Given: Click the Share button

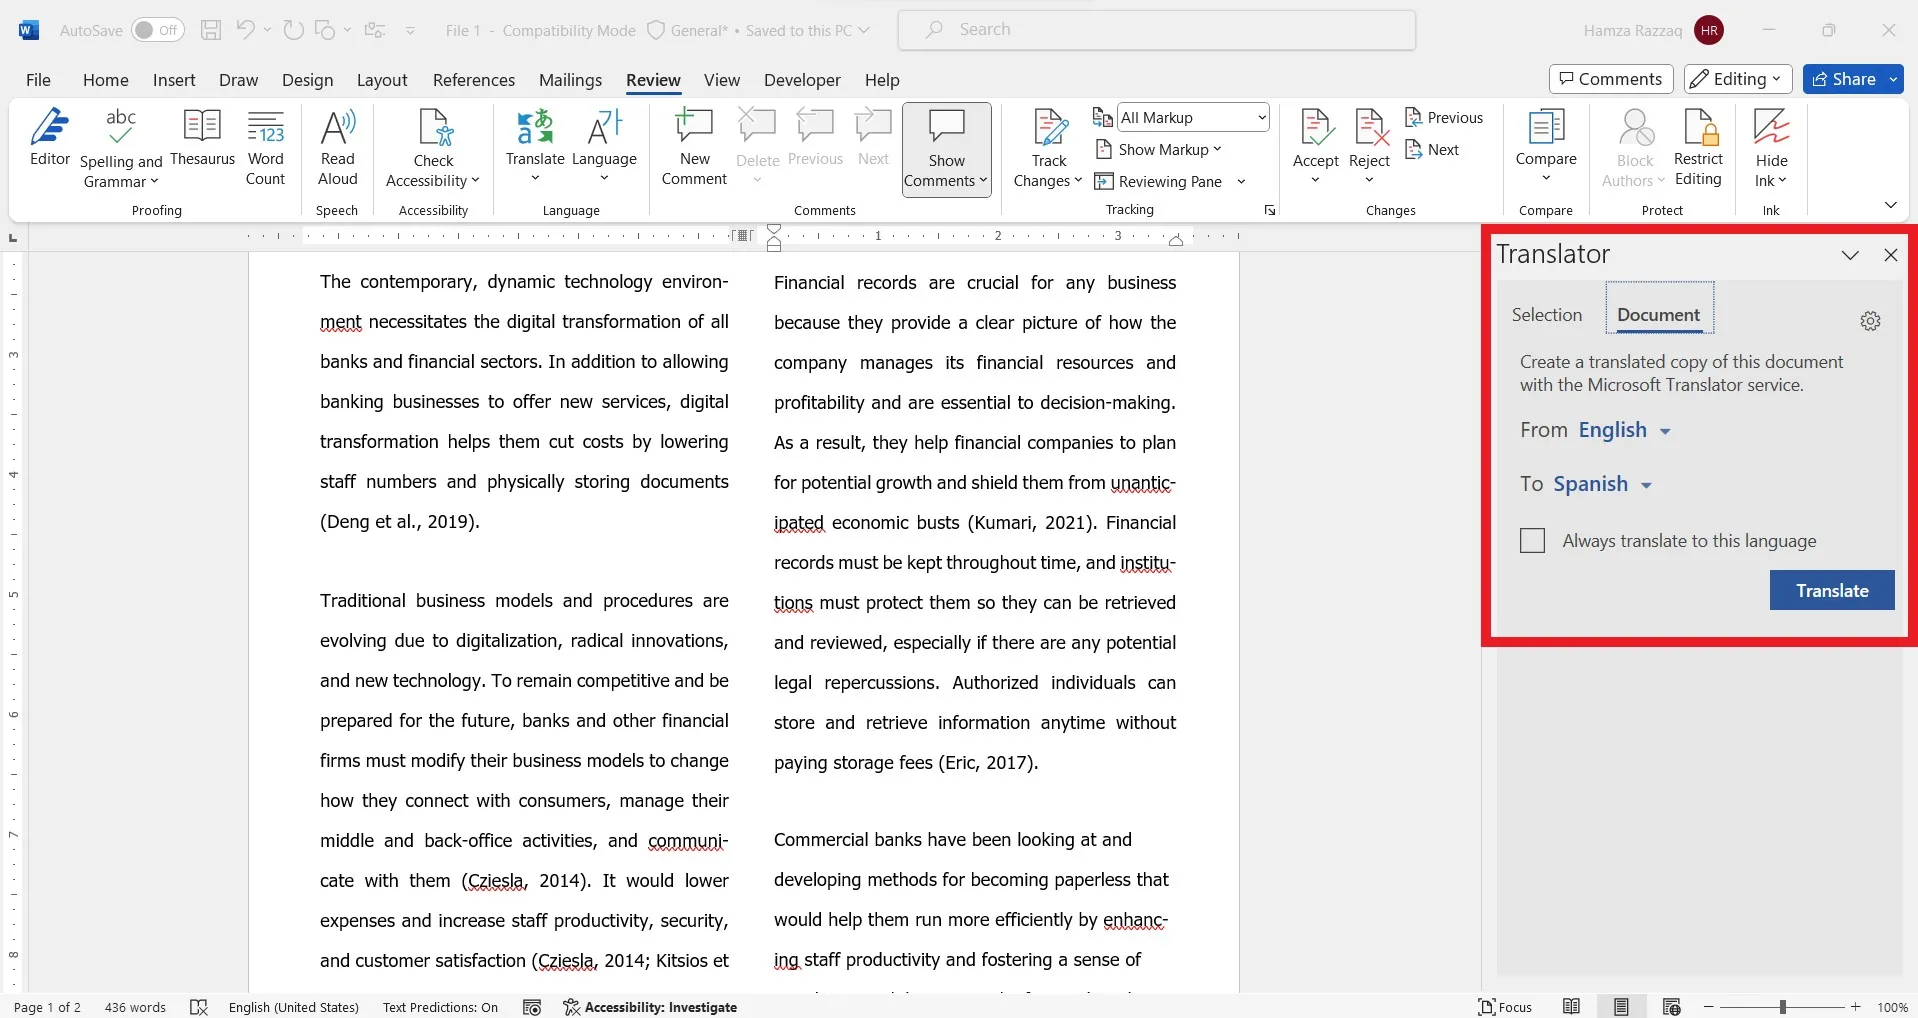Looking at the screenshot, I should [1844, 79].
